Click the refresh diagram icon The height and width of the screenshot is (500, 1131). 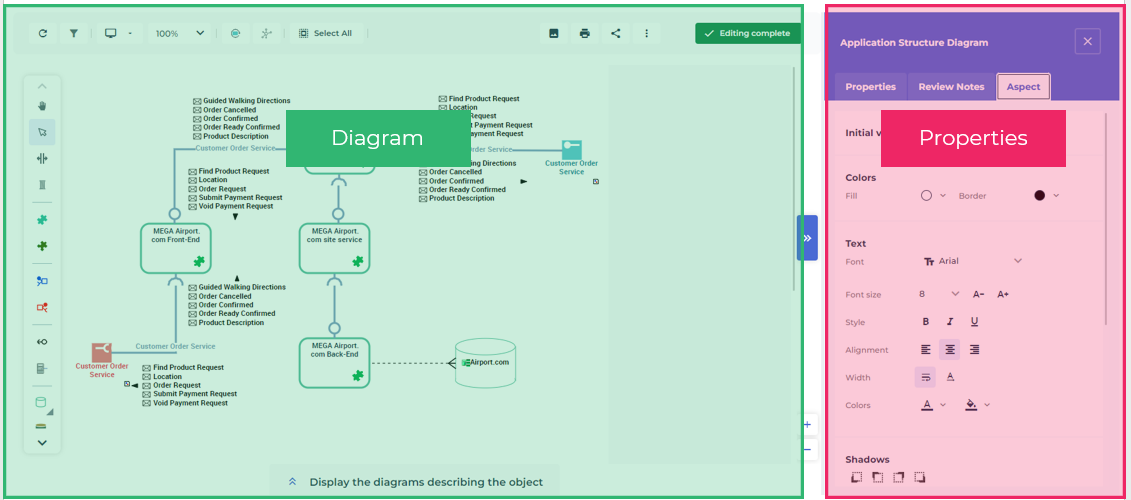point(43,33)
